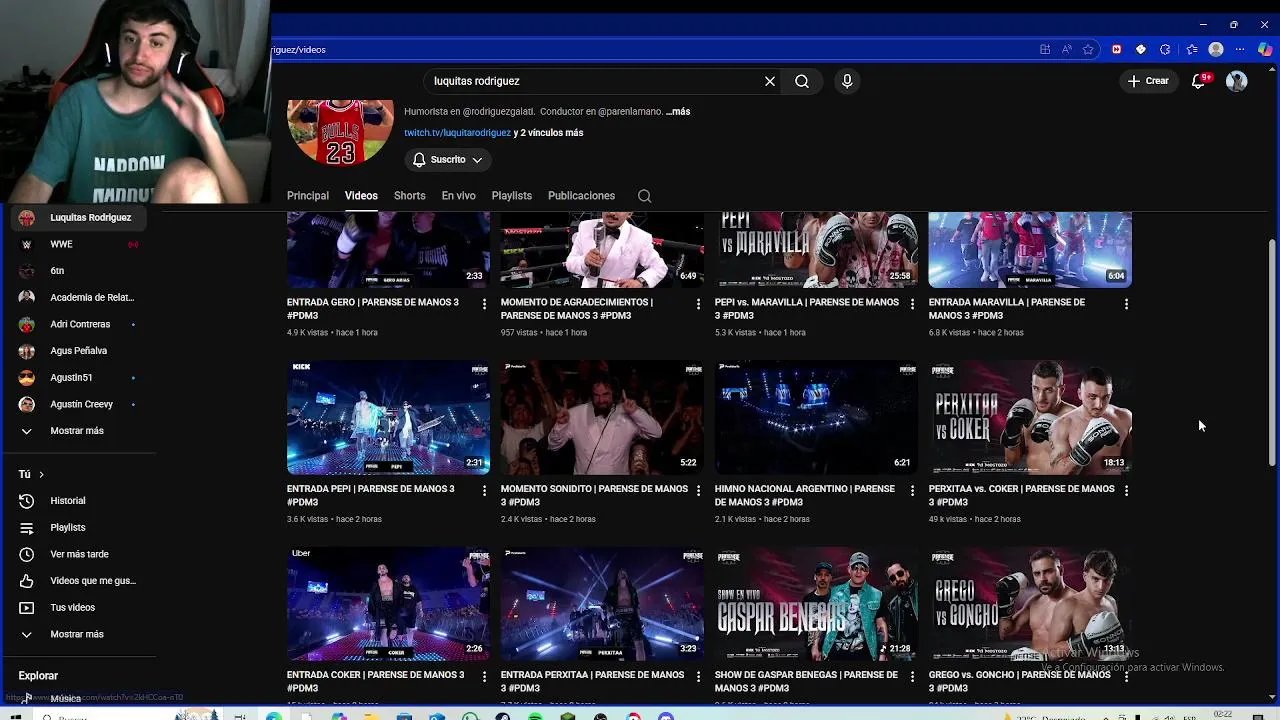Expand channel description with ...más
1280x720 pixels.
[x=679, y=112]
